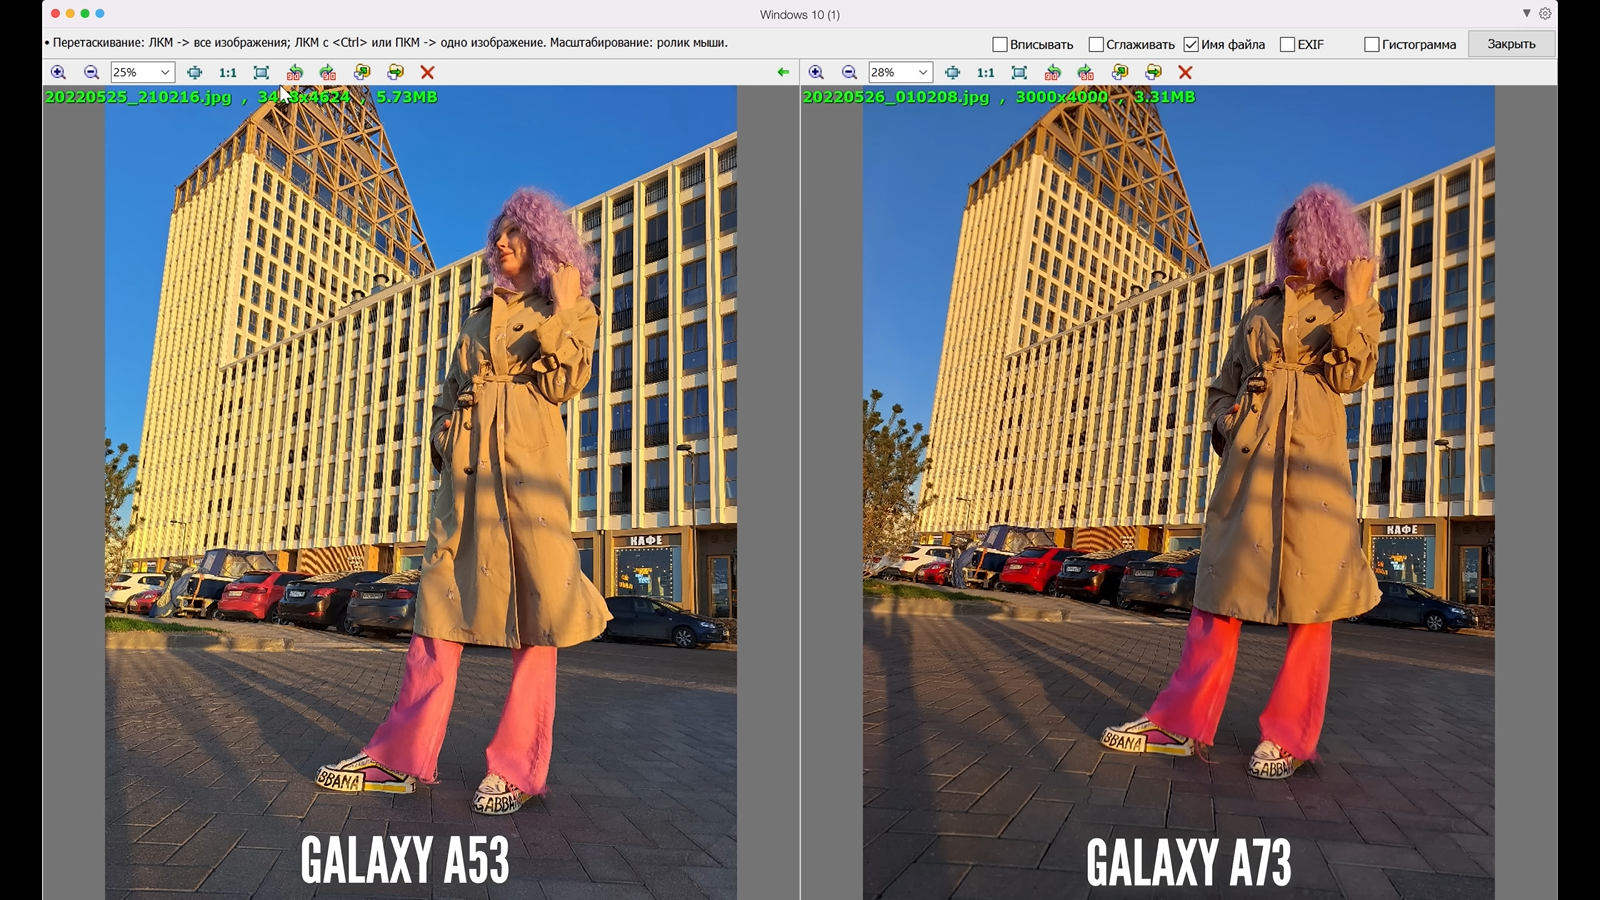
Task: Expand the title bar triangle menu
Action: (x=1526, y=14)
